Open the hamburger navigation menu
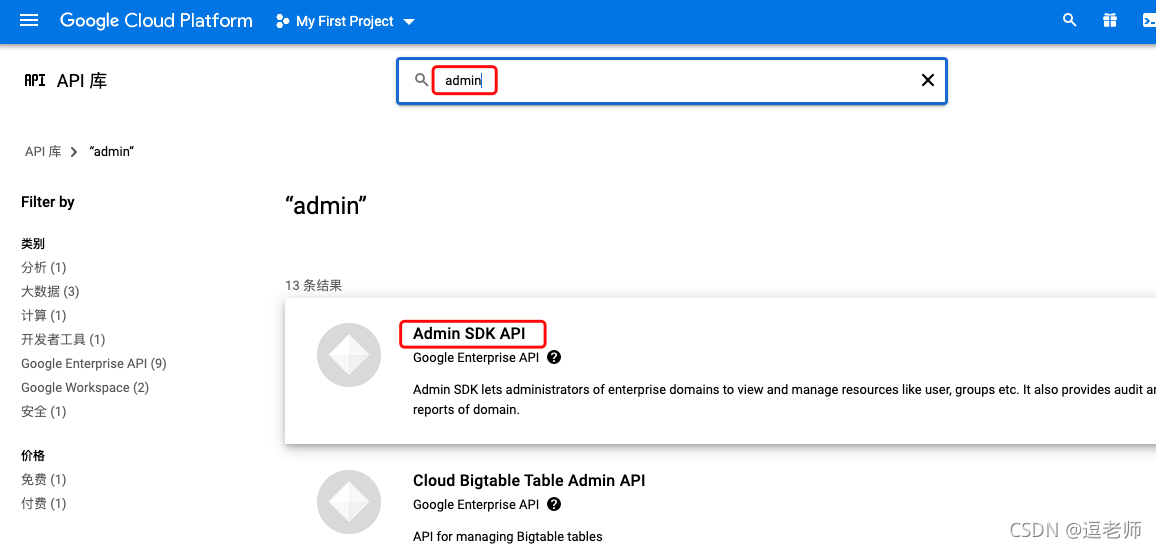Screen dimensions: 1156x548 coord(29,21)
